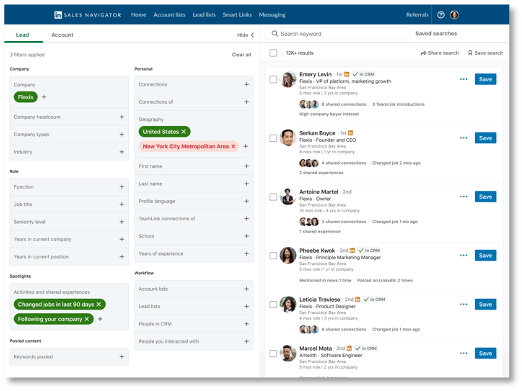Open Antoine Martel's profile name link
Image resolution: width=522 pixels, height=391 pixels.
319,192
